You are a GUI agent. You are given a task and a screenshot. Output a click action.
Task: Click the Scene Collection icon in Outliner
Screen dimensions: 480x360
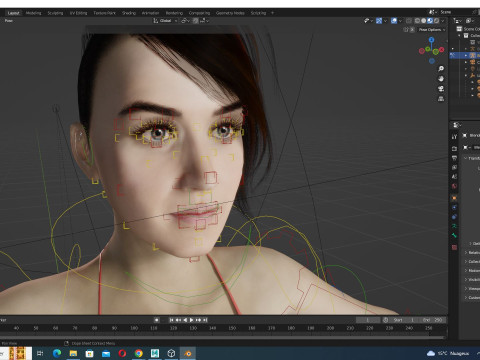click(459, 29)
